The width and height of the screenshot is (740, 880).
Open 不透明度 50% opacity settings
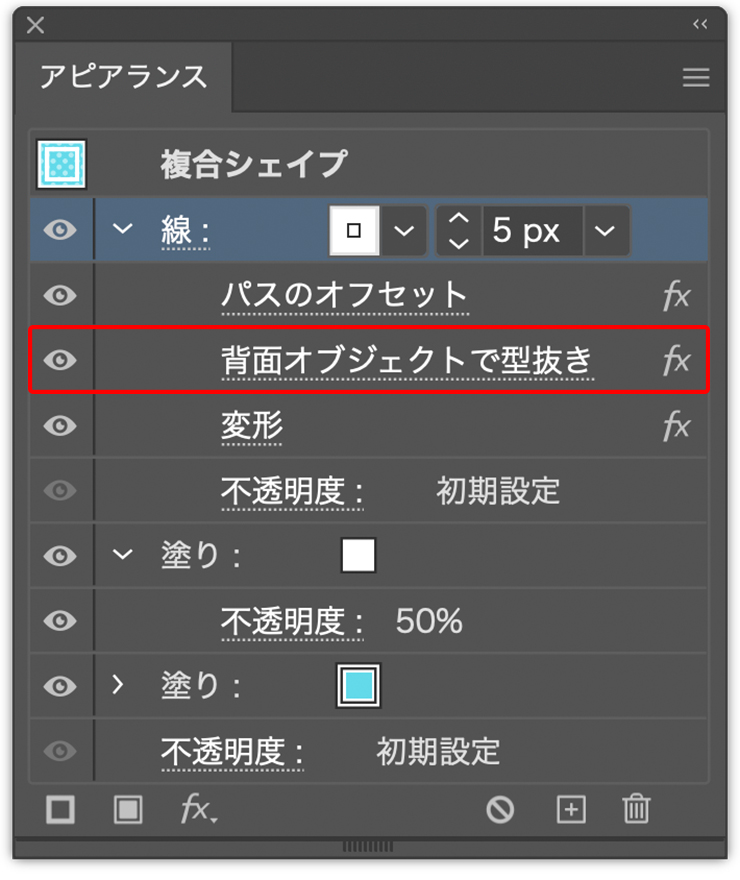pos(292,622)
